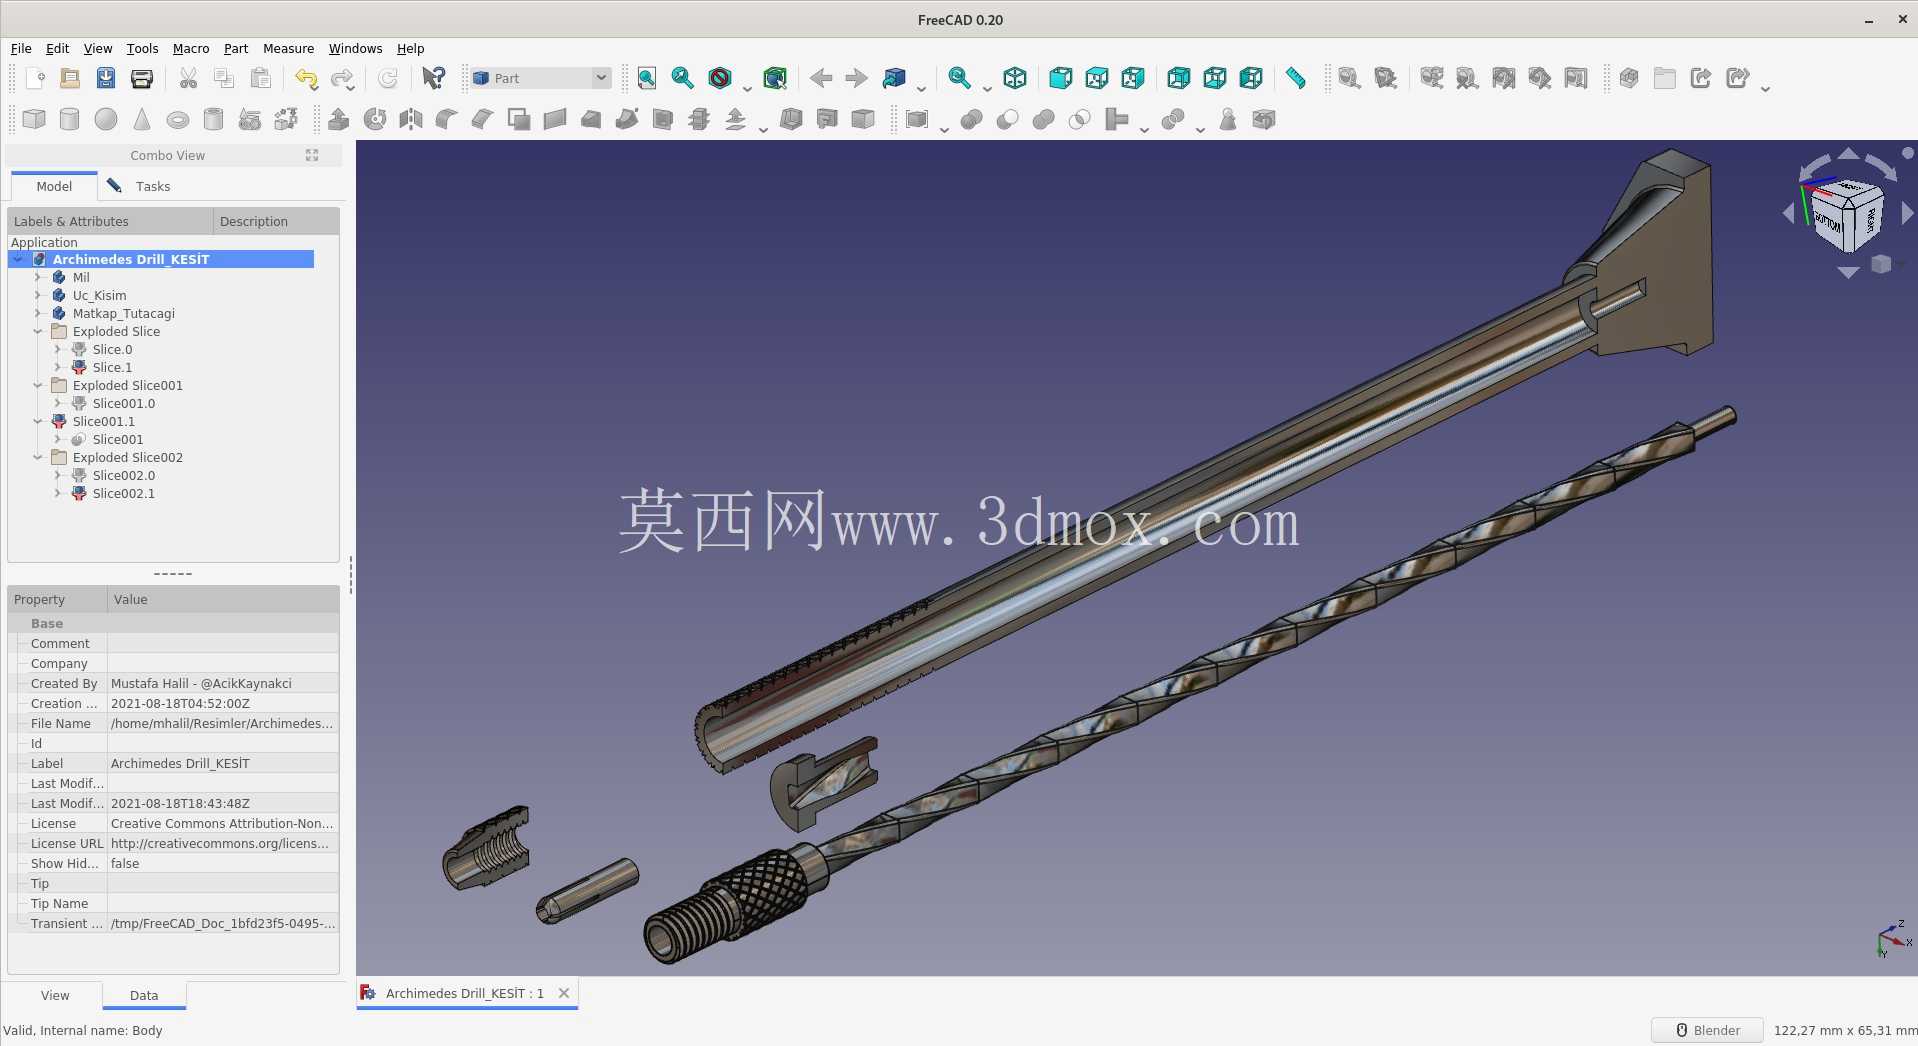Screen dimensions: 1918x1046
Task: Click Fit all view icon
Action: tap(647, 78)
